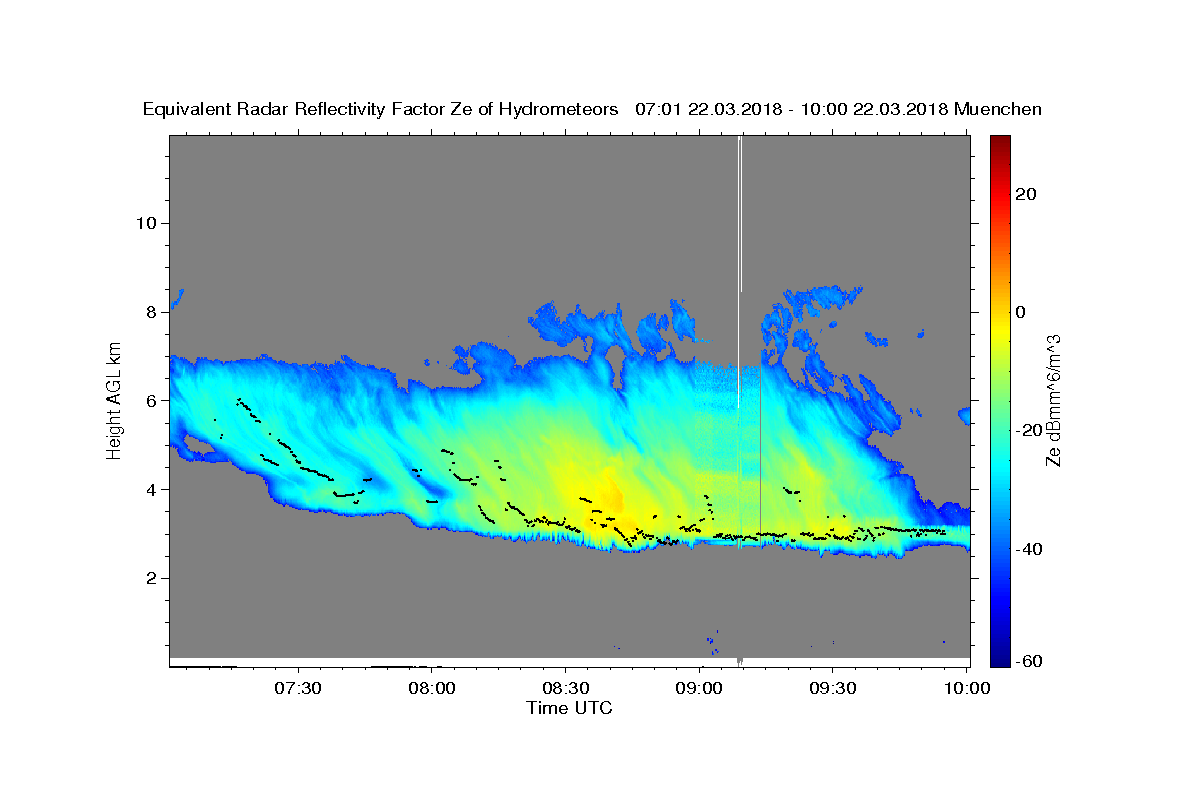Image resolution: width=1200 pixels, height=800 pixels.
Task: Click the '09:00' time tick label
Action: tap(699, 688)
